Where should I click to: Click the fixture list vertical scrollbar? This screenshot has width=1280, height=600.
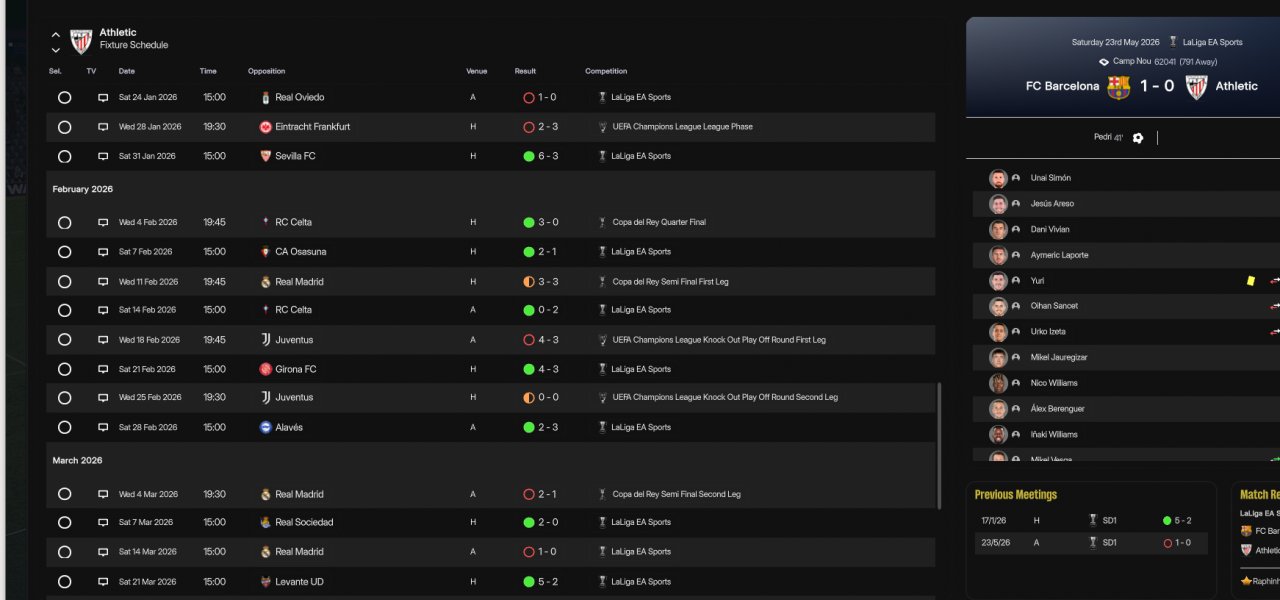coord(939,445)
